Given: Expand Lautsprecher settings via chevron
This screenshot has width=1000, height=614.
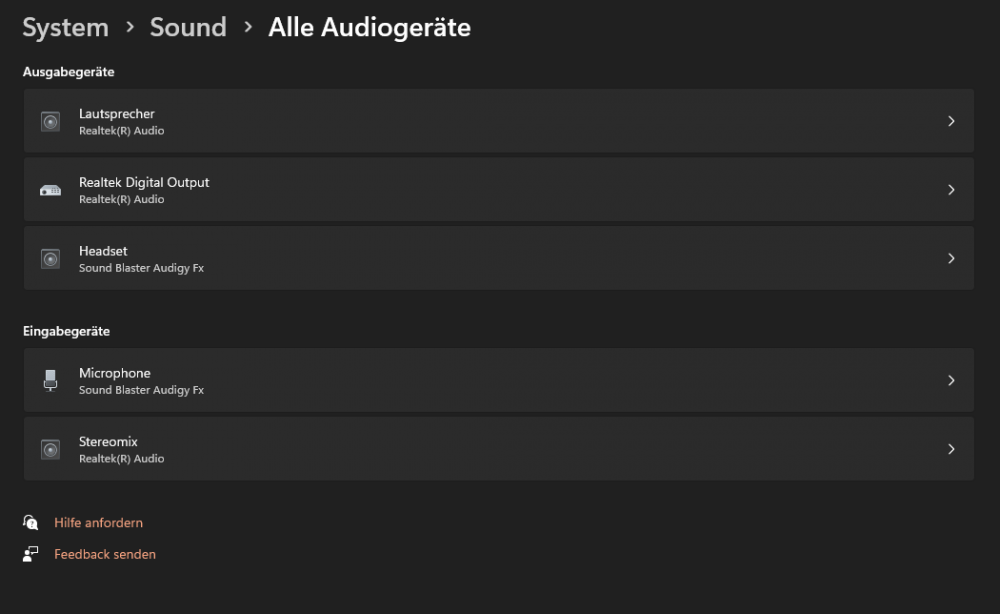Looking at the screenshot, I should point(951,121).
